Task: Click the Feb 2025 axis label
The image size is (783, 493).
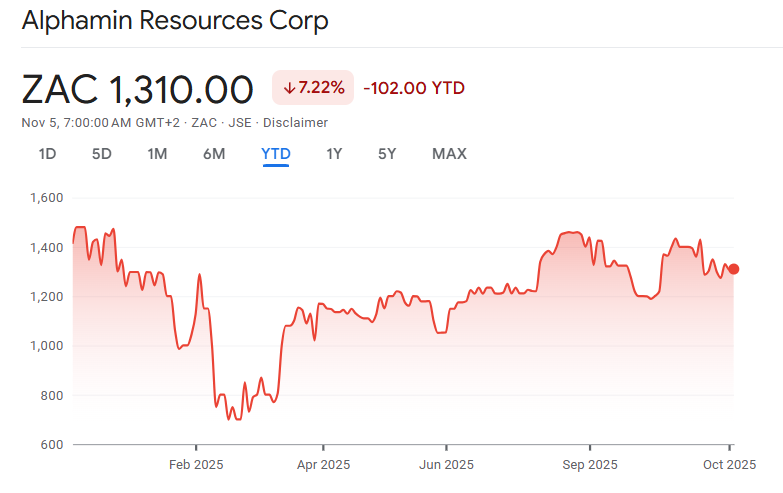Action: 196,464
